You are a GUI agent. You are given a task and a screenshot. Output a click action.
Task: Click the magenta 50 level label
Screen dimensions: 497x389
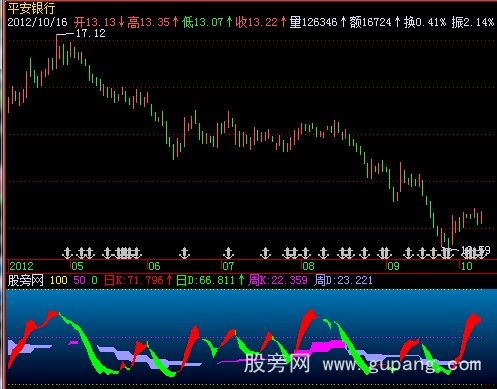coord(79,280)
